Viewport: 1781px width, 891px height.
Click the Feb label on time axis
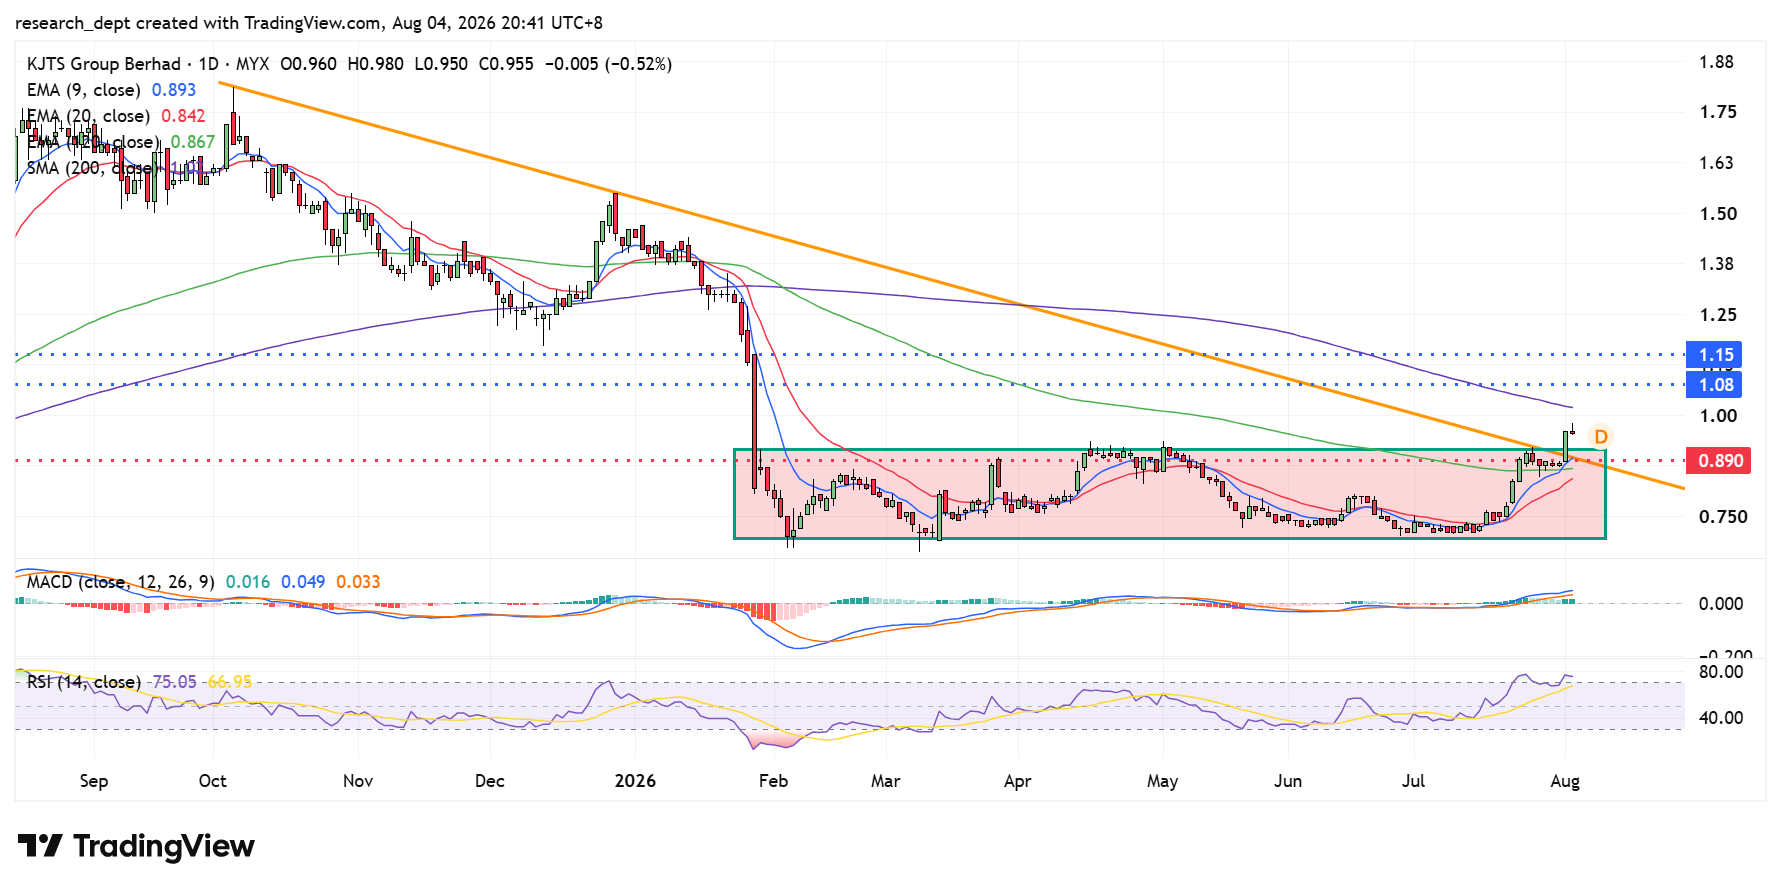[x=773, y=781]
